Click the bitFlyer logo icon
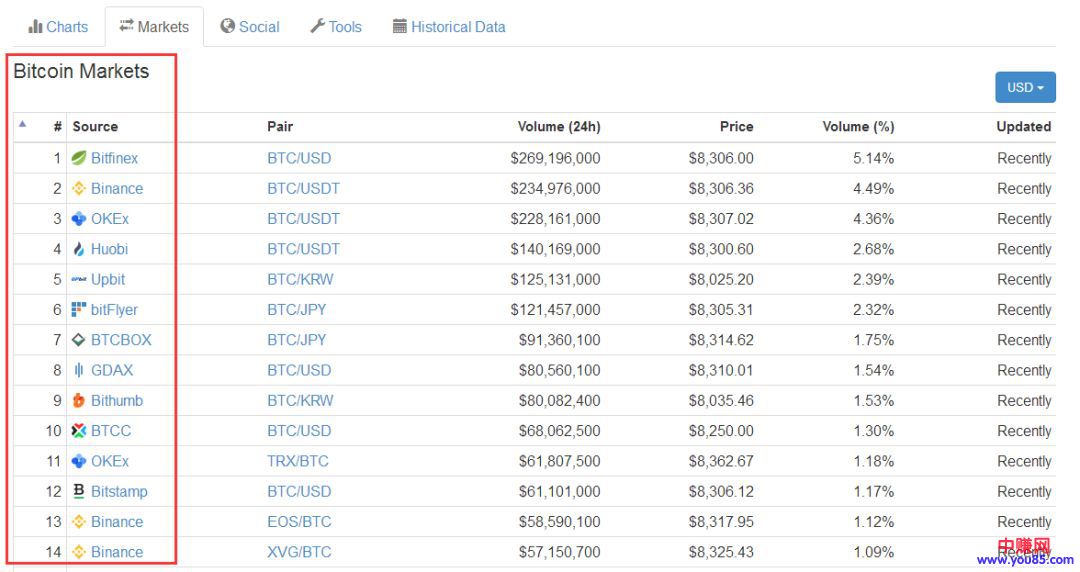Screen dimensions: 1080x572 click(79, 310)
